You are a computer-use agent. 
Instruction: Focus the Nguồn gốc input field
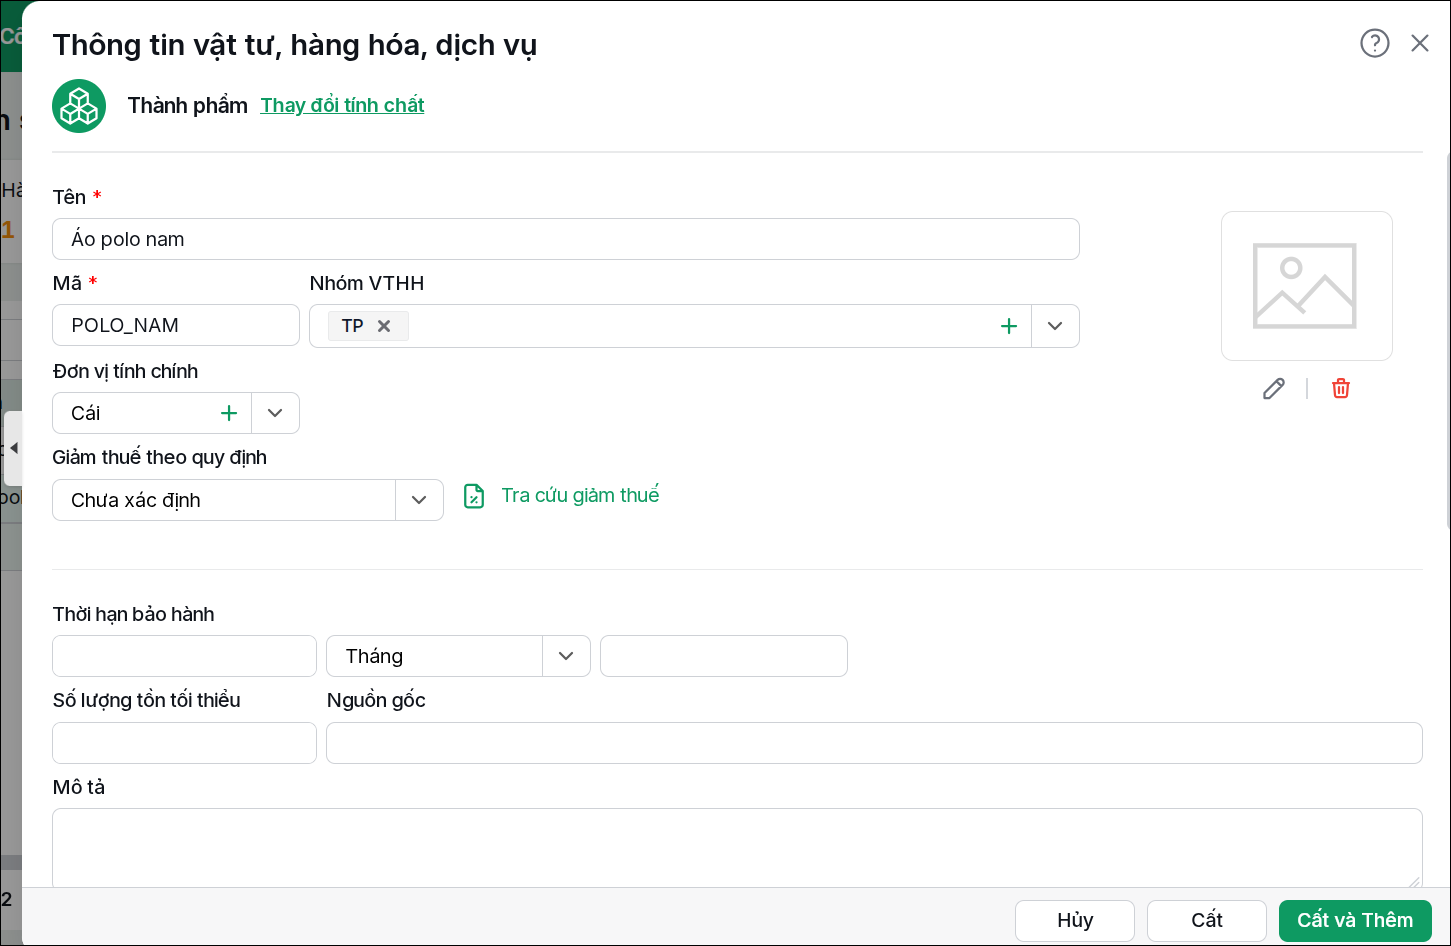874,743
